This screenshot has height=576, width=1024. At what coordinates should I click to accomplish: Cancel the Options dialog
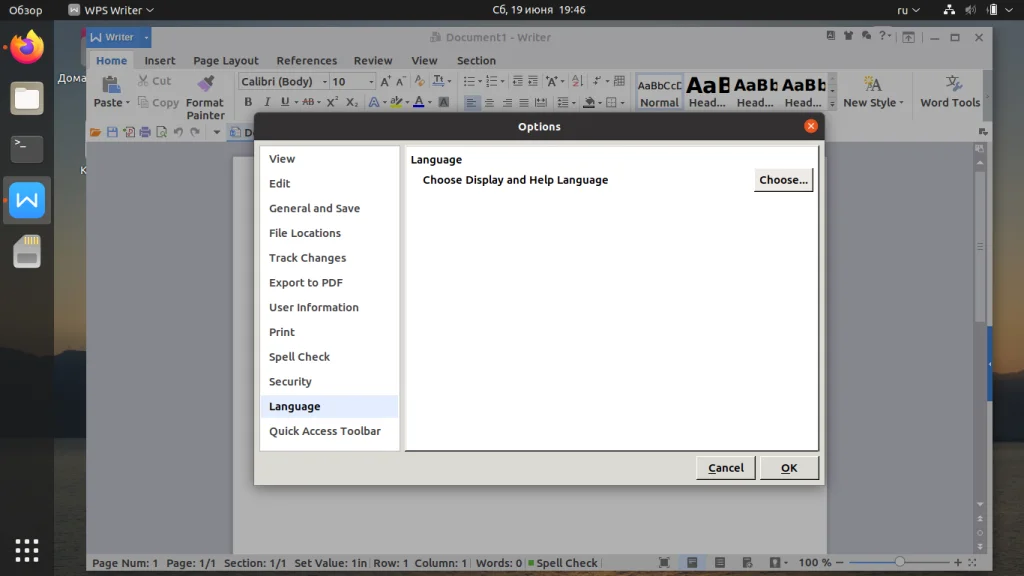click(725, 467)
